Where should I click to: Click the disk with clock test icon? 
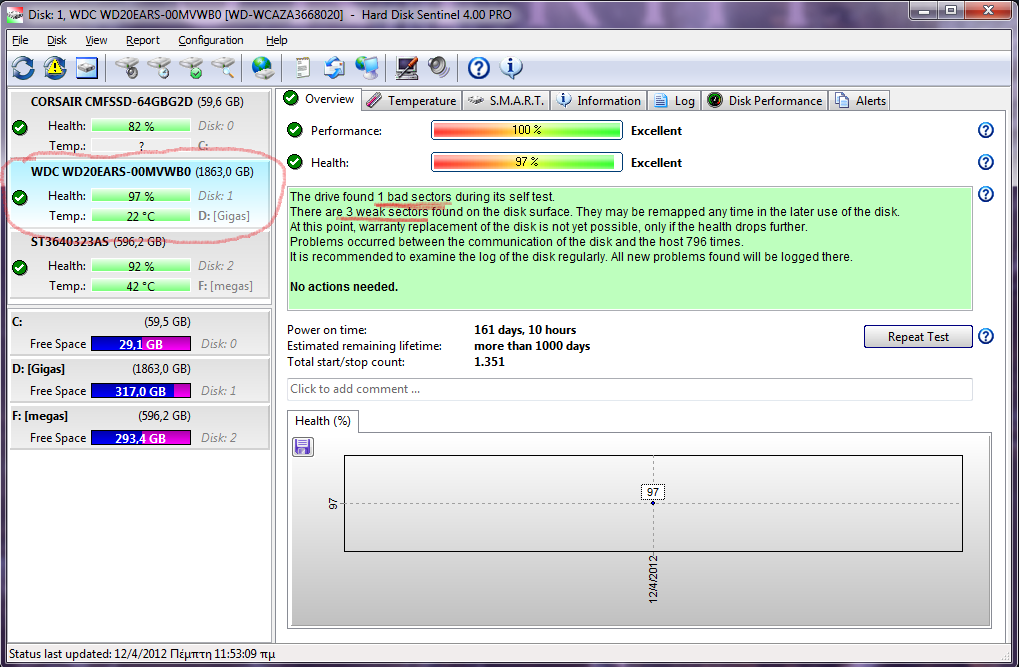click(x=159, y=68)
